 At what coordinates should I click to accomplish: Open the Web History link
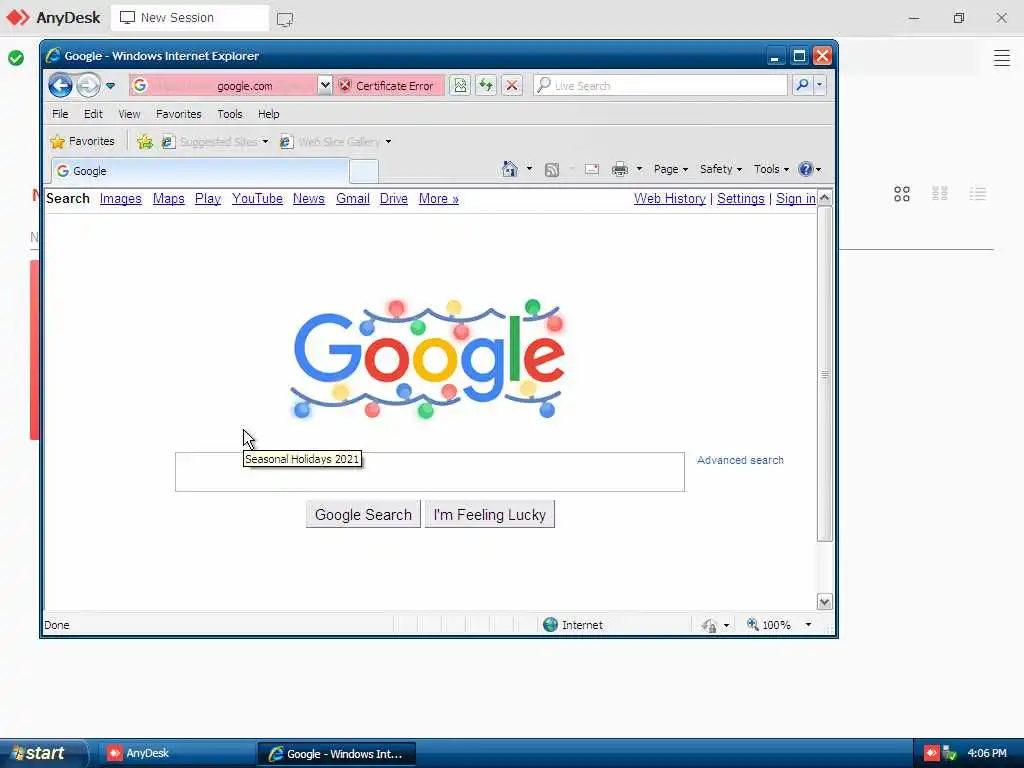(669, 199)
